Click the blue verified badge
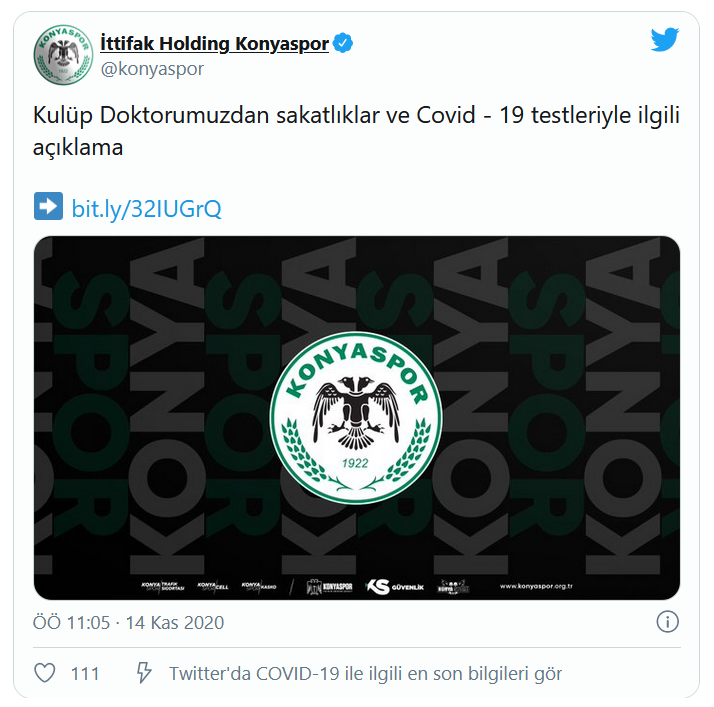 coord(343,43)
